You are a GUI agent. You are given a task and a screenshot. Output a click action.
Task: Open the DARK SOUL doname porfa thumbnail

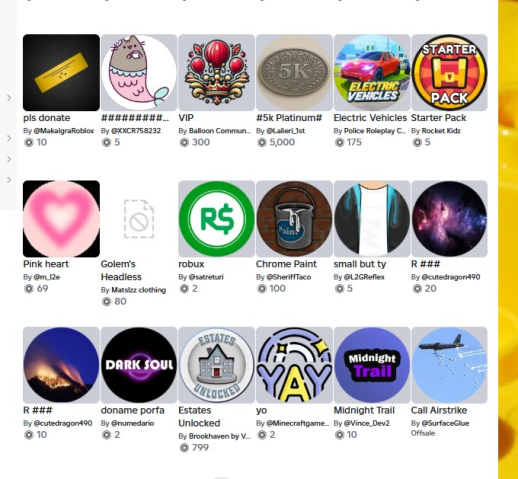139,365
